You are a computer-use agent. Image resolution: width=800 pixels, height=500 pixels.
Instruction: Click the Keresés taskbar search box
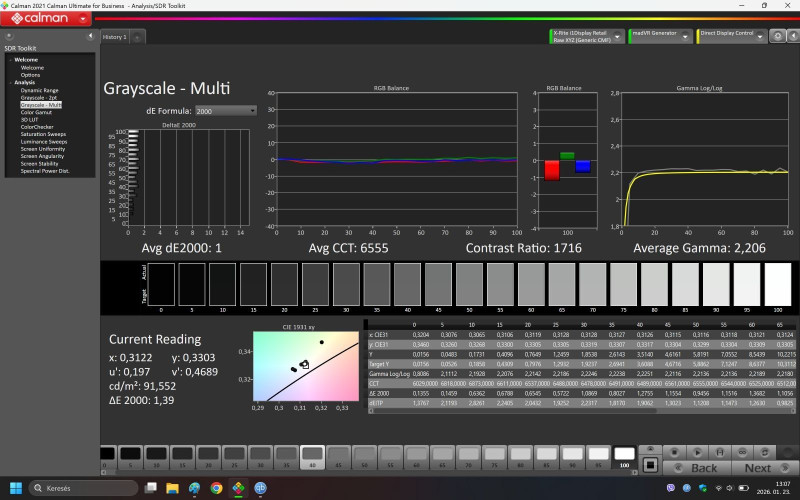pyautogui.click(x=83, y=488)
